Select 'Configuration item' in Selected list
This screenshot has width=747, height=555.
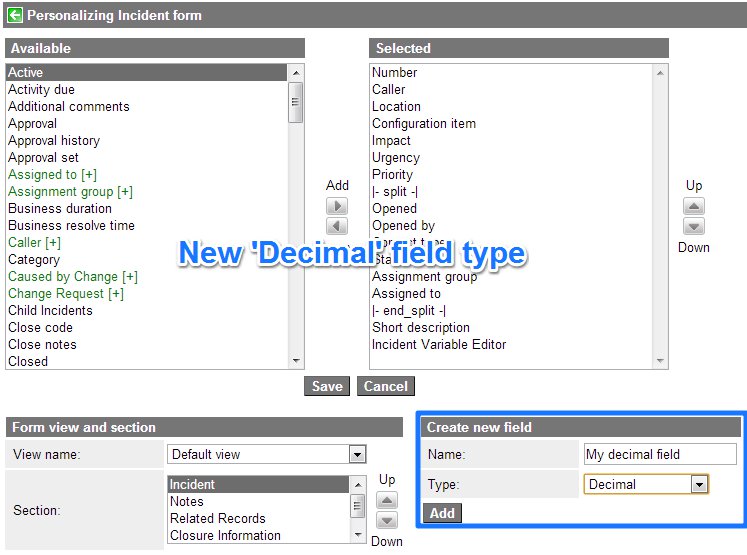point(423,123)
